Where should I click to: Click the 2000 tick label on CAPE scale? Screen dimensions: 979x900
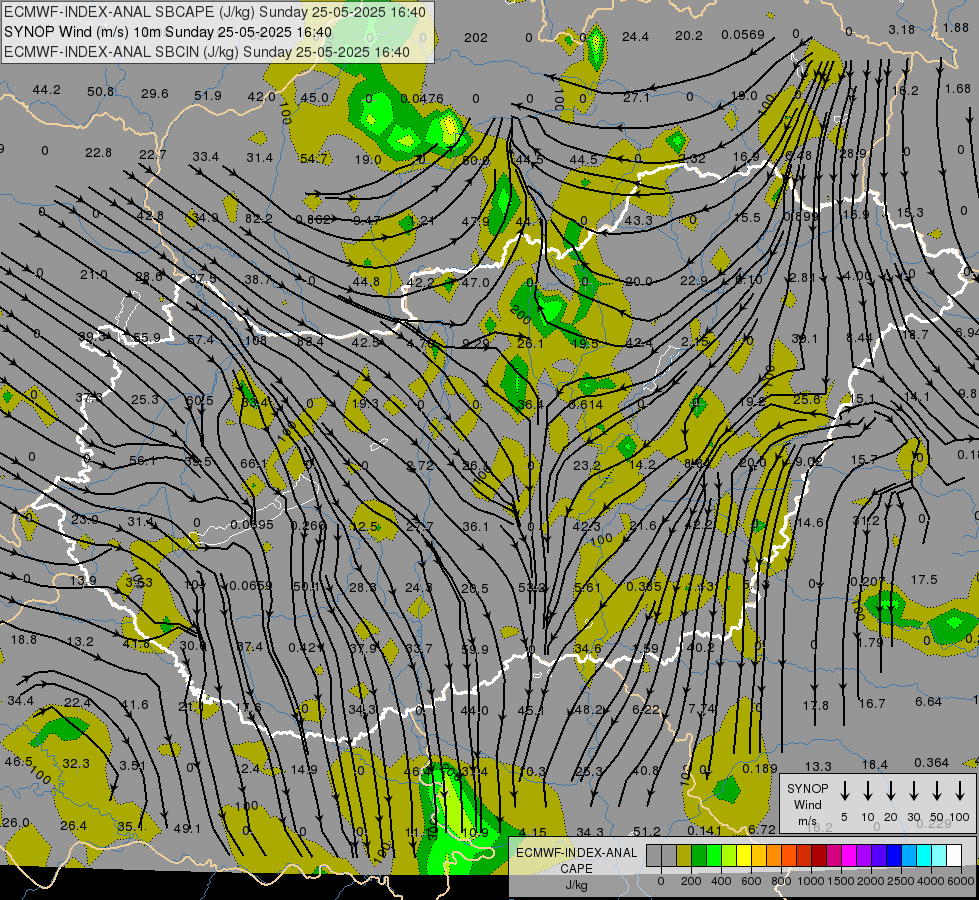coord(871,881)
